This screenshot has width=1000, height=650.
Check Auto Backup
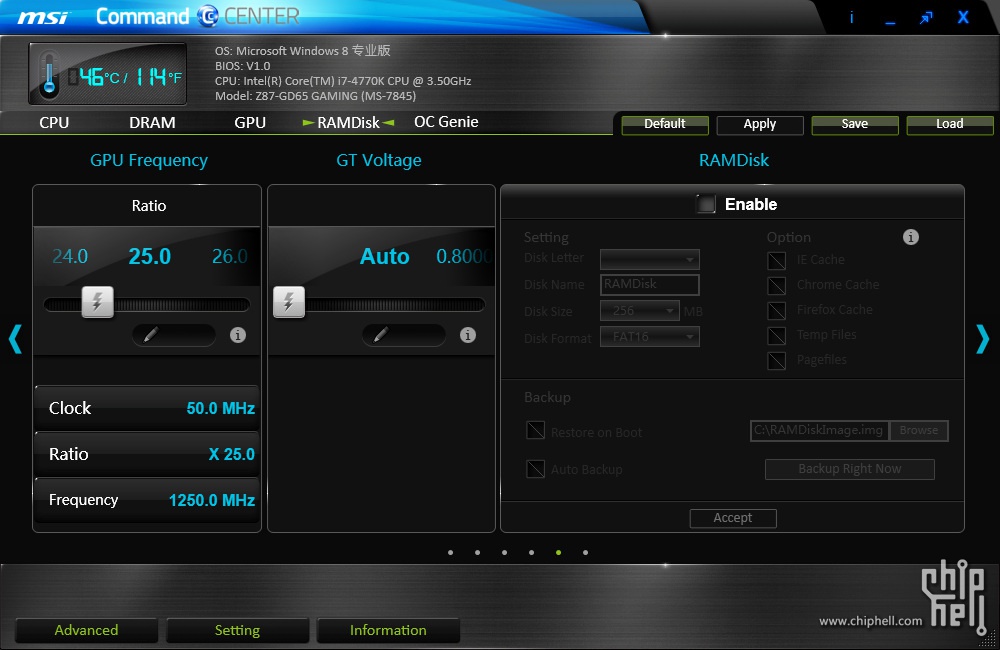click(x=535, y=469)
